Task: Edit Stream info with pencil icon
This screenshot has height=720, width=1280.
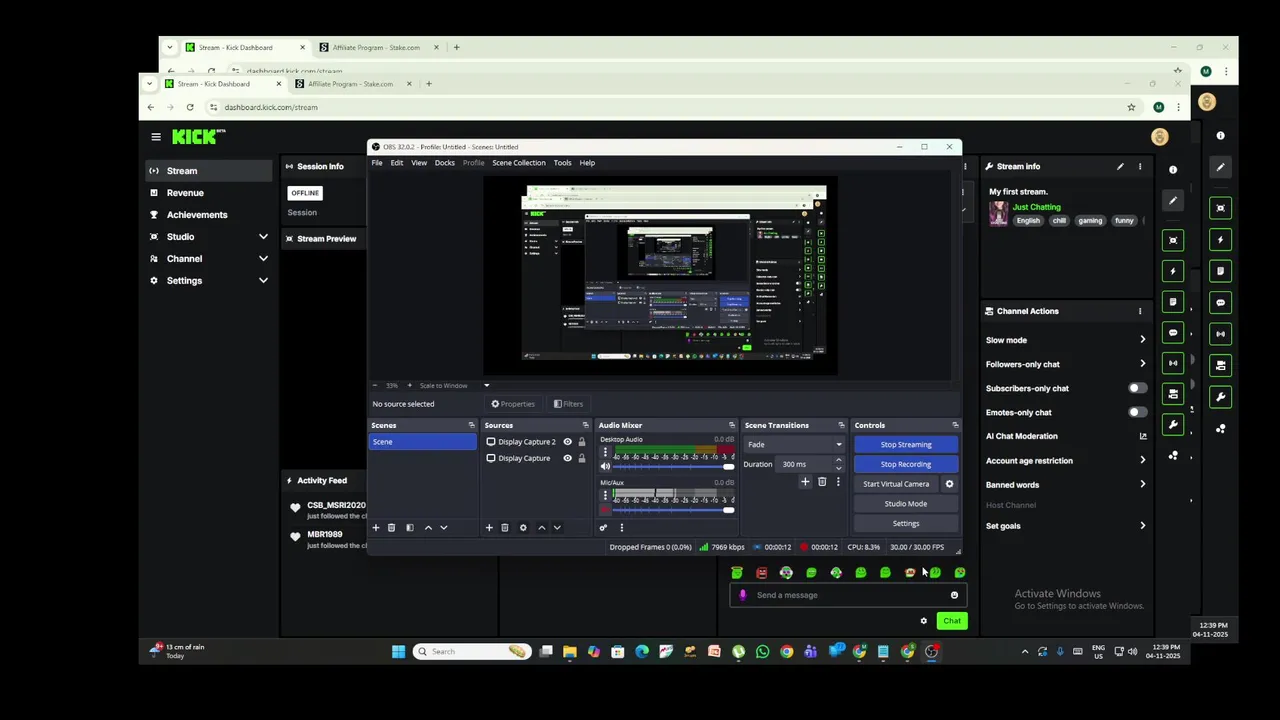Action: 1120,167
